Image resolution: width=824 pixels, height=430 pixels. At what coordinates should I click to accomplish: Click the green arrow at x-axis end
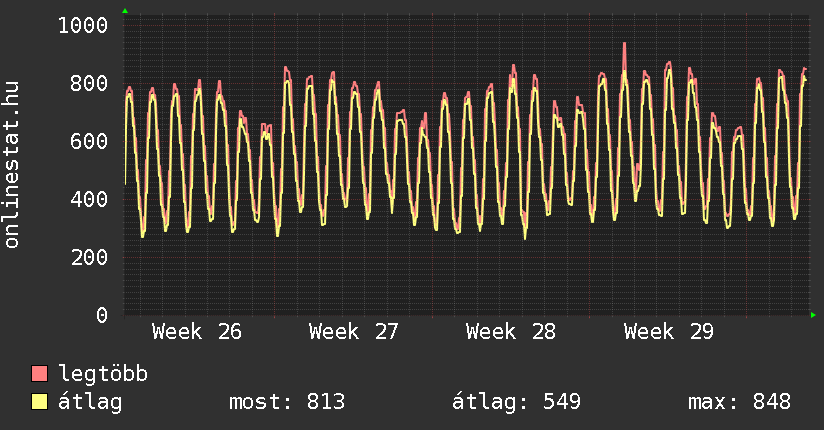point(813,315)
